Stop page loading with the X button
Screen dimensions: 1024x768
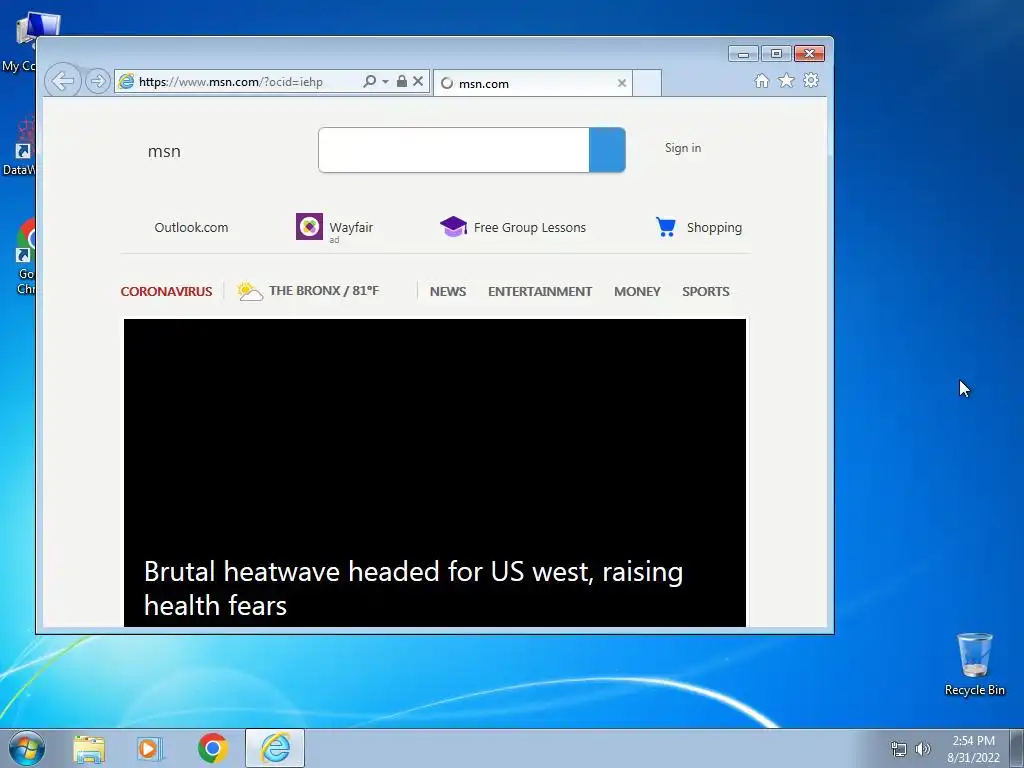point(418,81)
